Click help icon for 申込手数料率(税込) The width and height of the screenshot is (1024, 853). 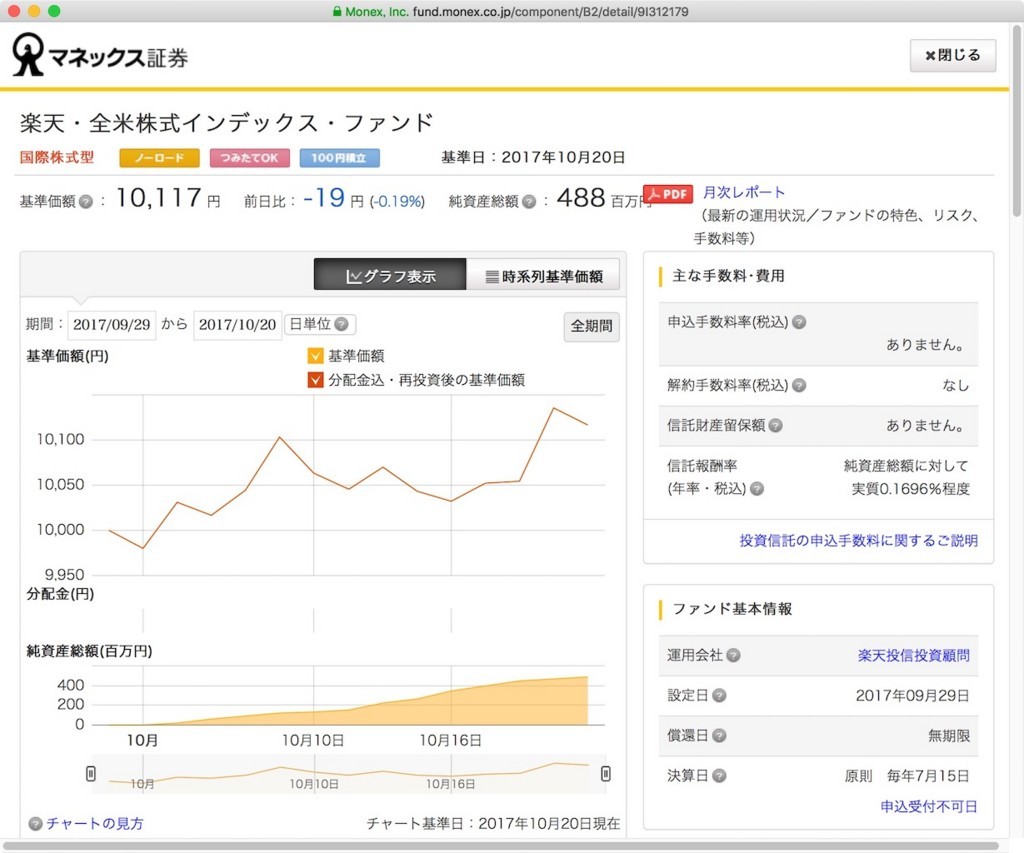799,322
